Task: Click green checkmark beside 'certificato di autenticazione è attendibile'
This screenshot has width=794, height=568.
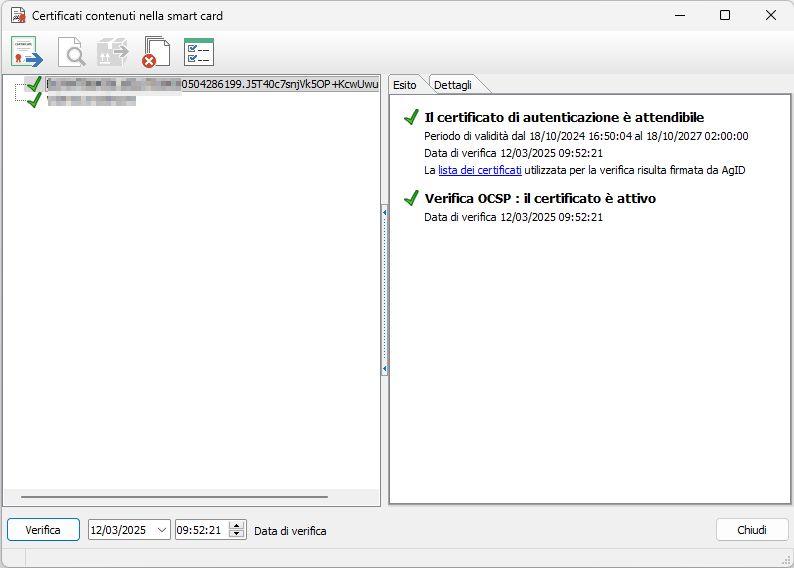Action: pyautogui.click(x=410, y=118)
